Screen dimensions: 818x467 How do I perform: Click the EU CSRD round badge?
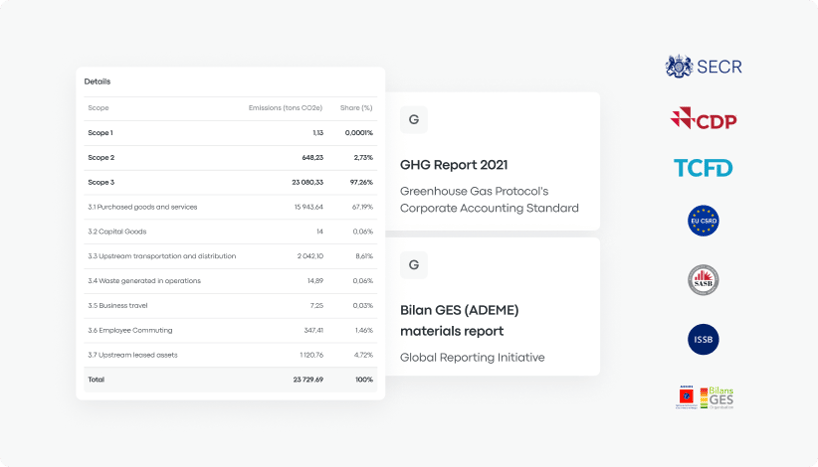tap(703, 221)
